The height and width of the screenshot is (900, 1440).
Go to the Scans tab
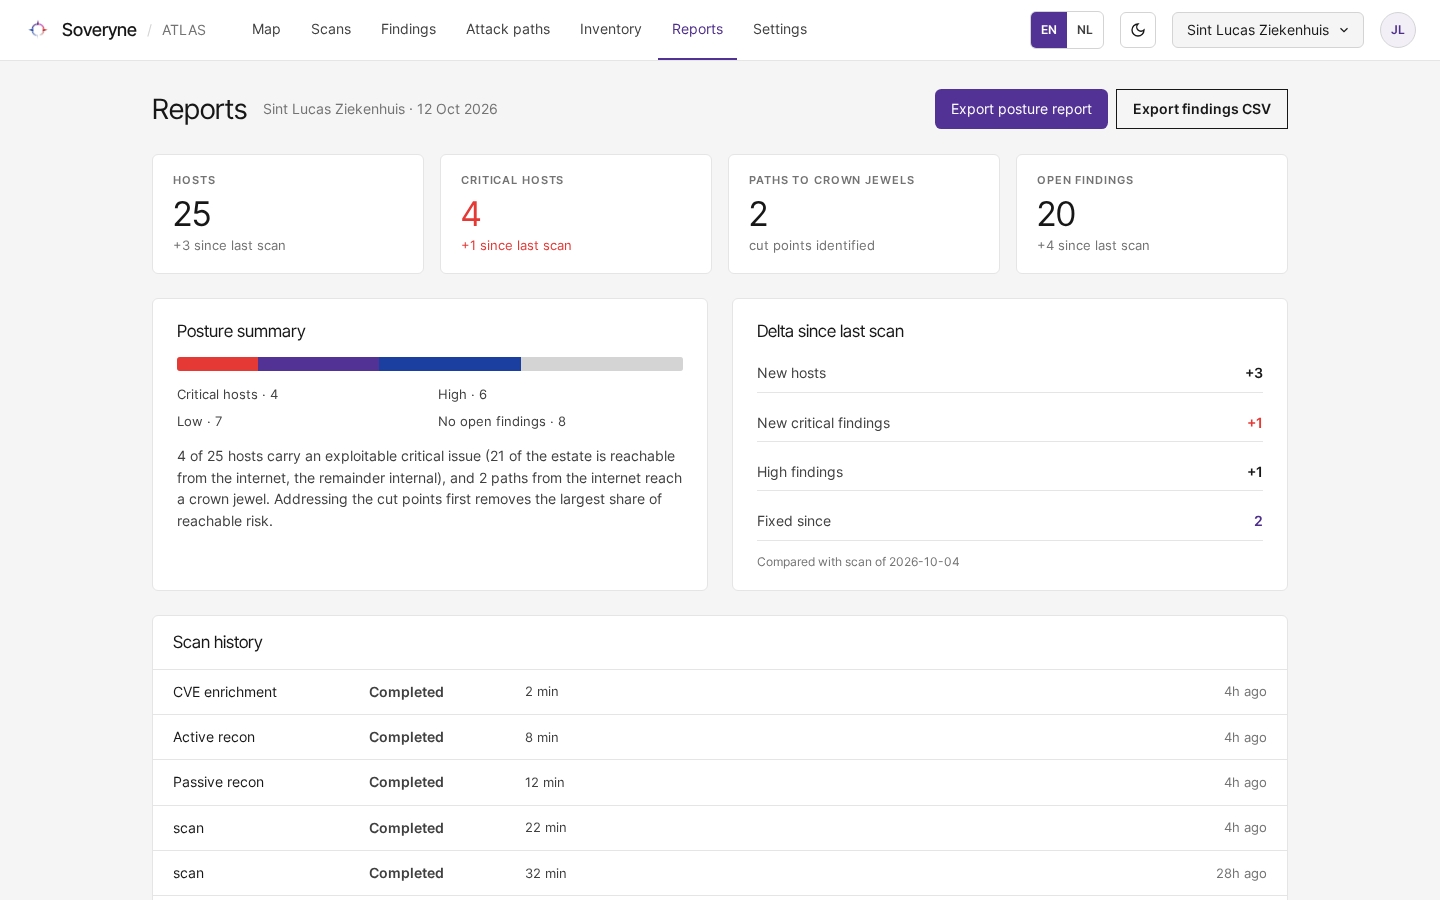331,30
